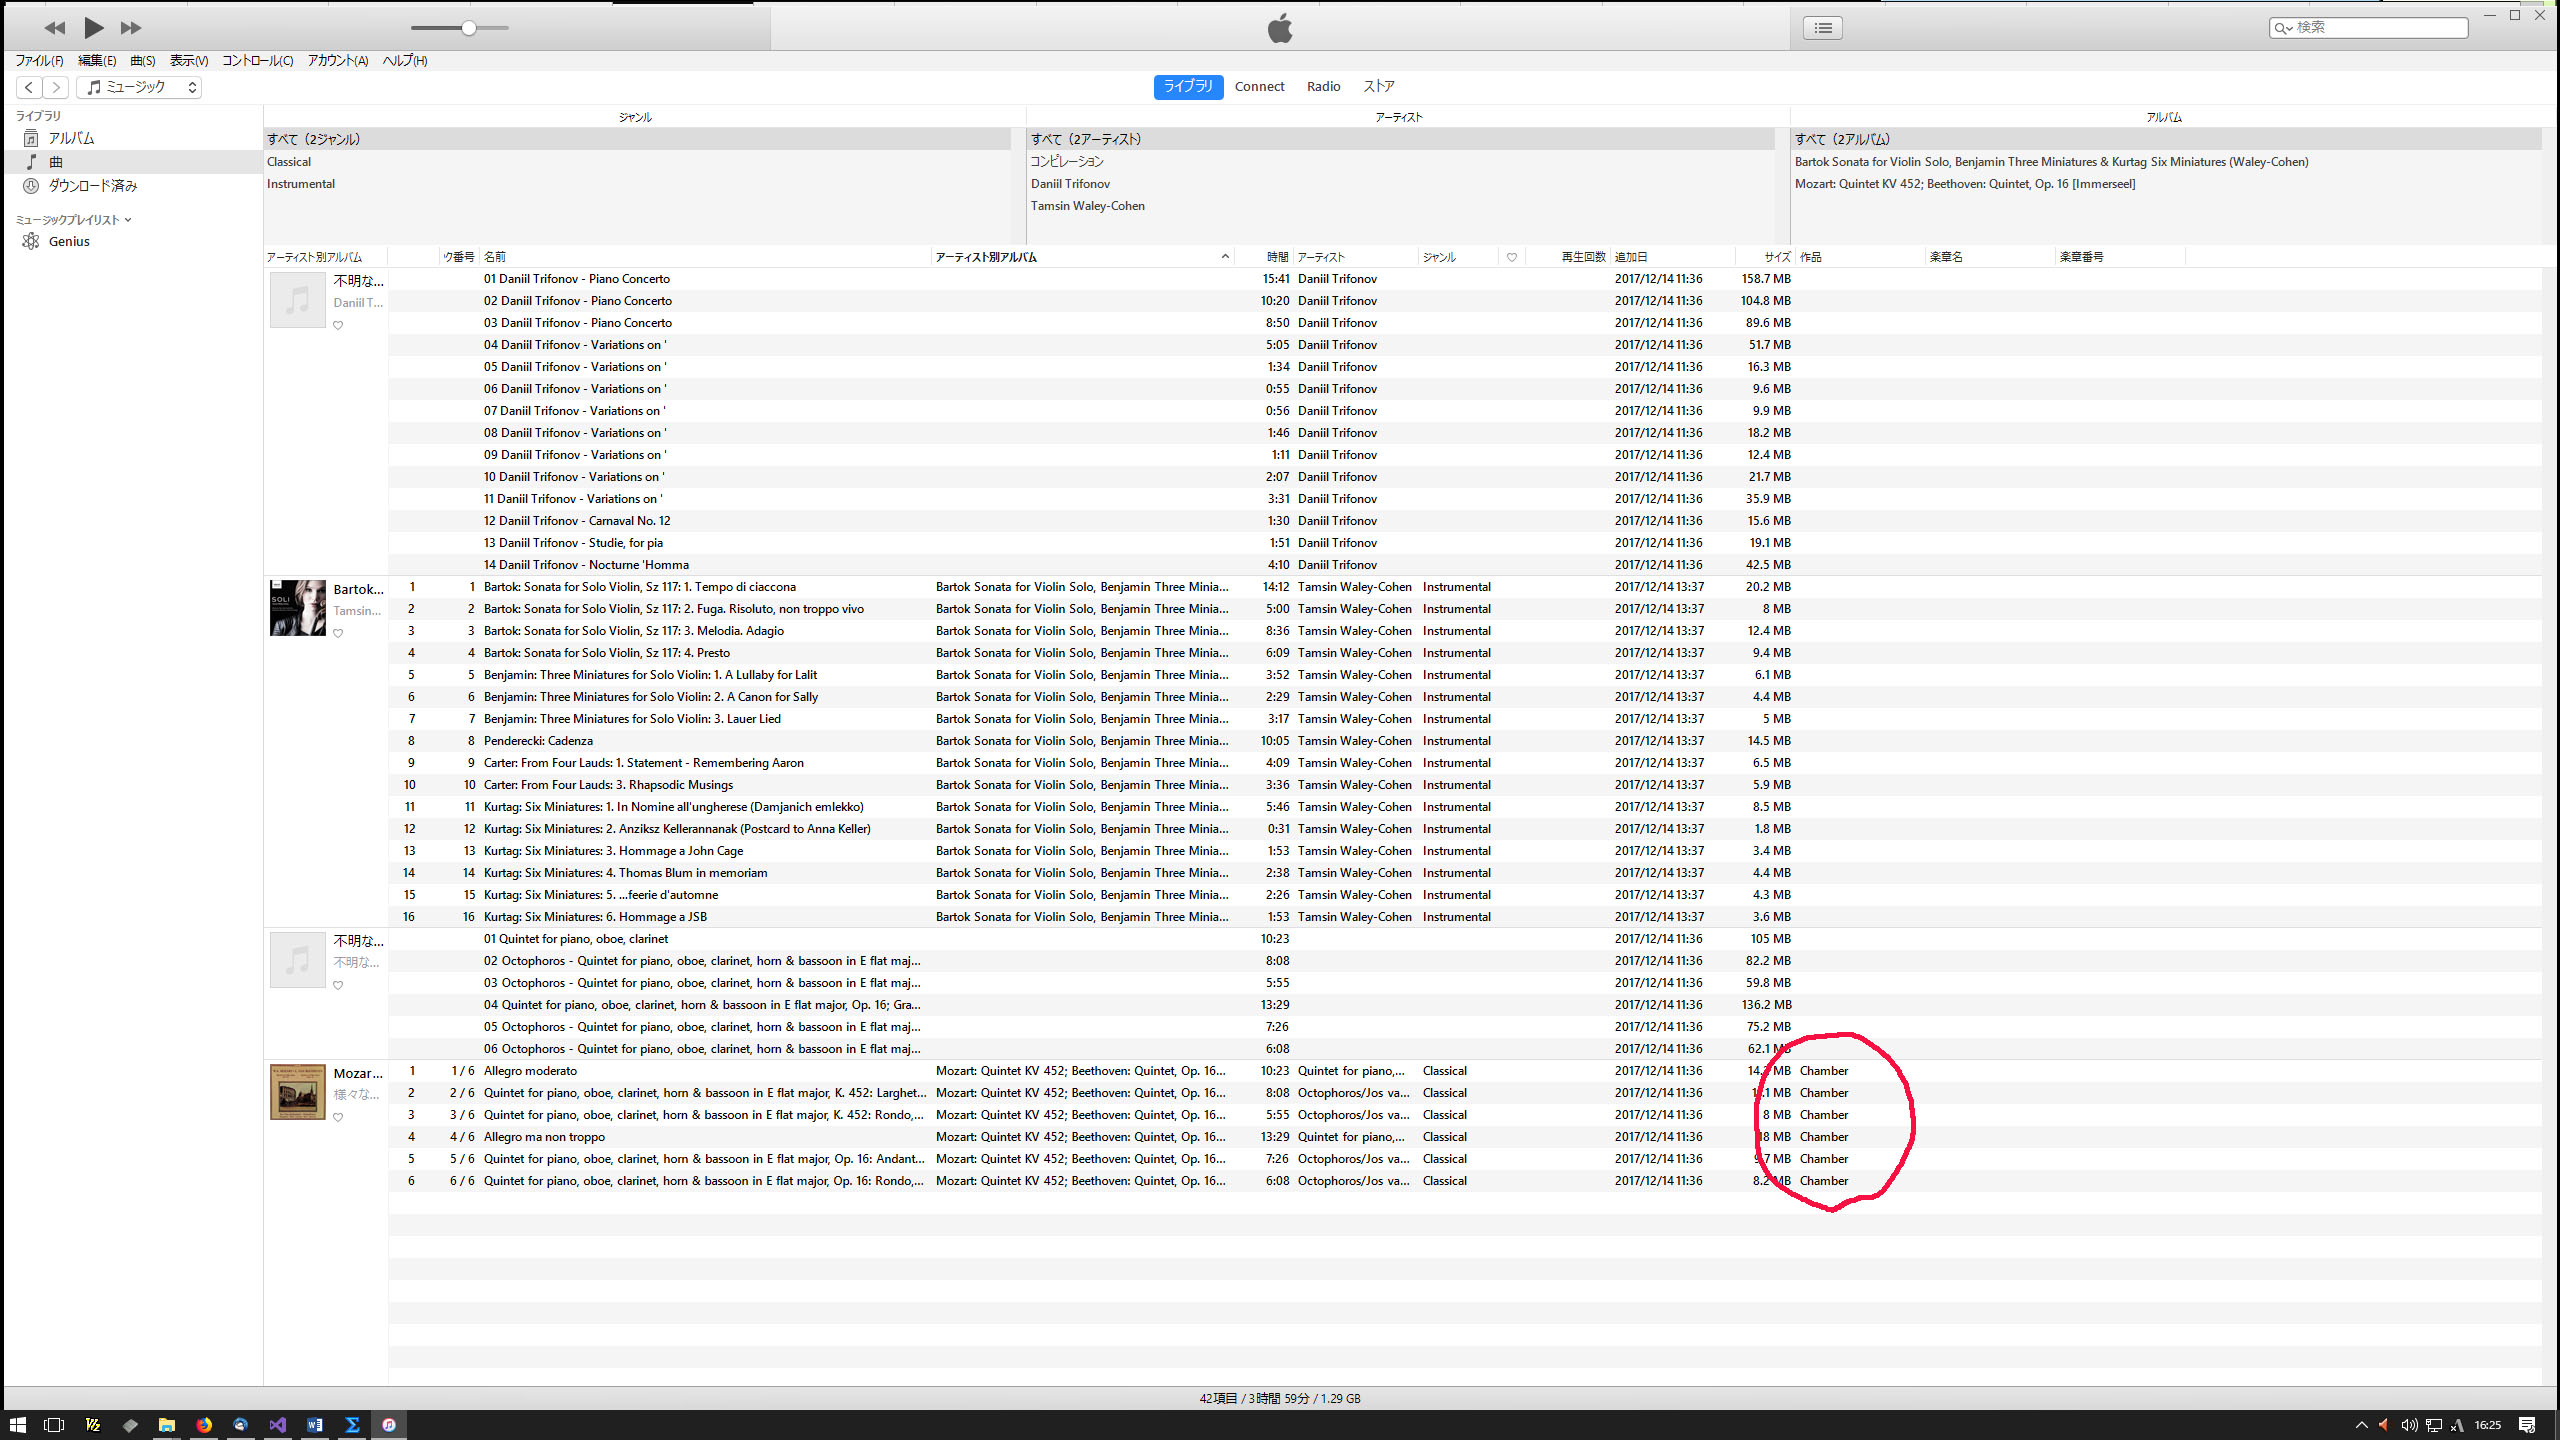Adjust the volume slider knob
The image size is (2560, 1440).
468,28
